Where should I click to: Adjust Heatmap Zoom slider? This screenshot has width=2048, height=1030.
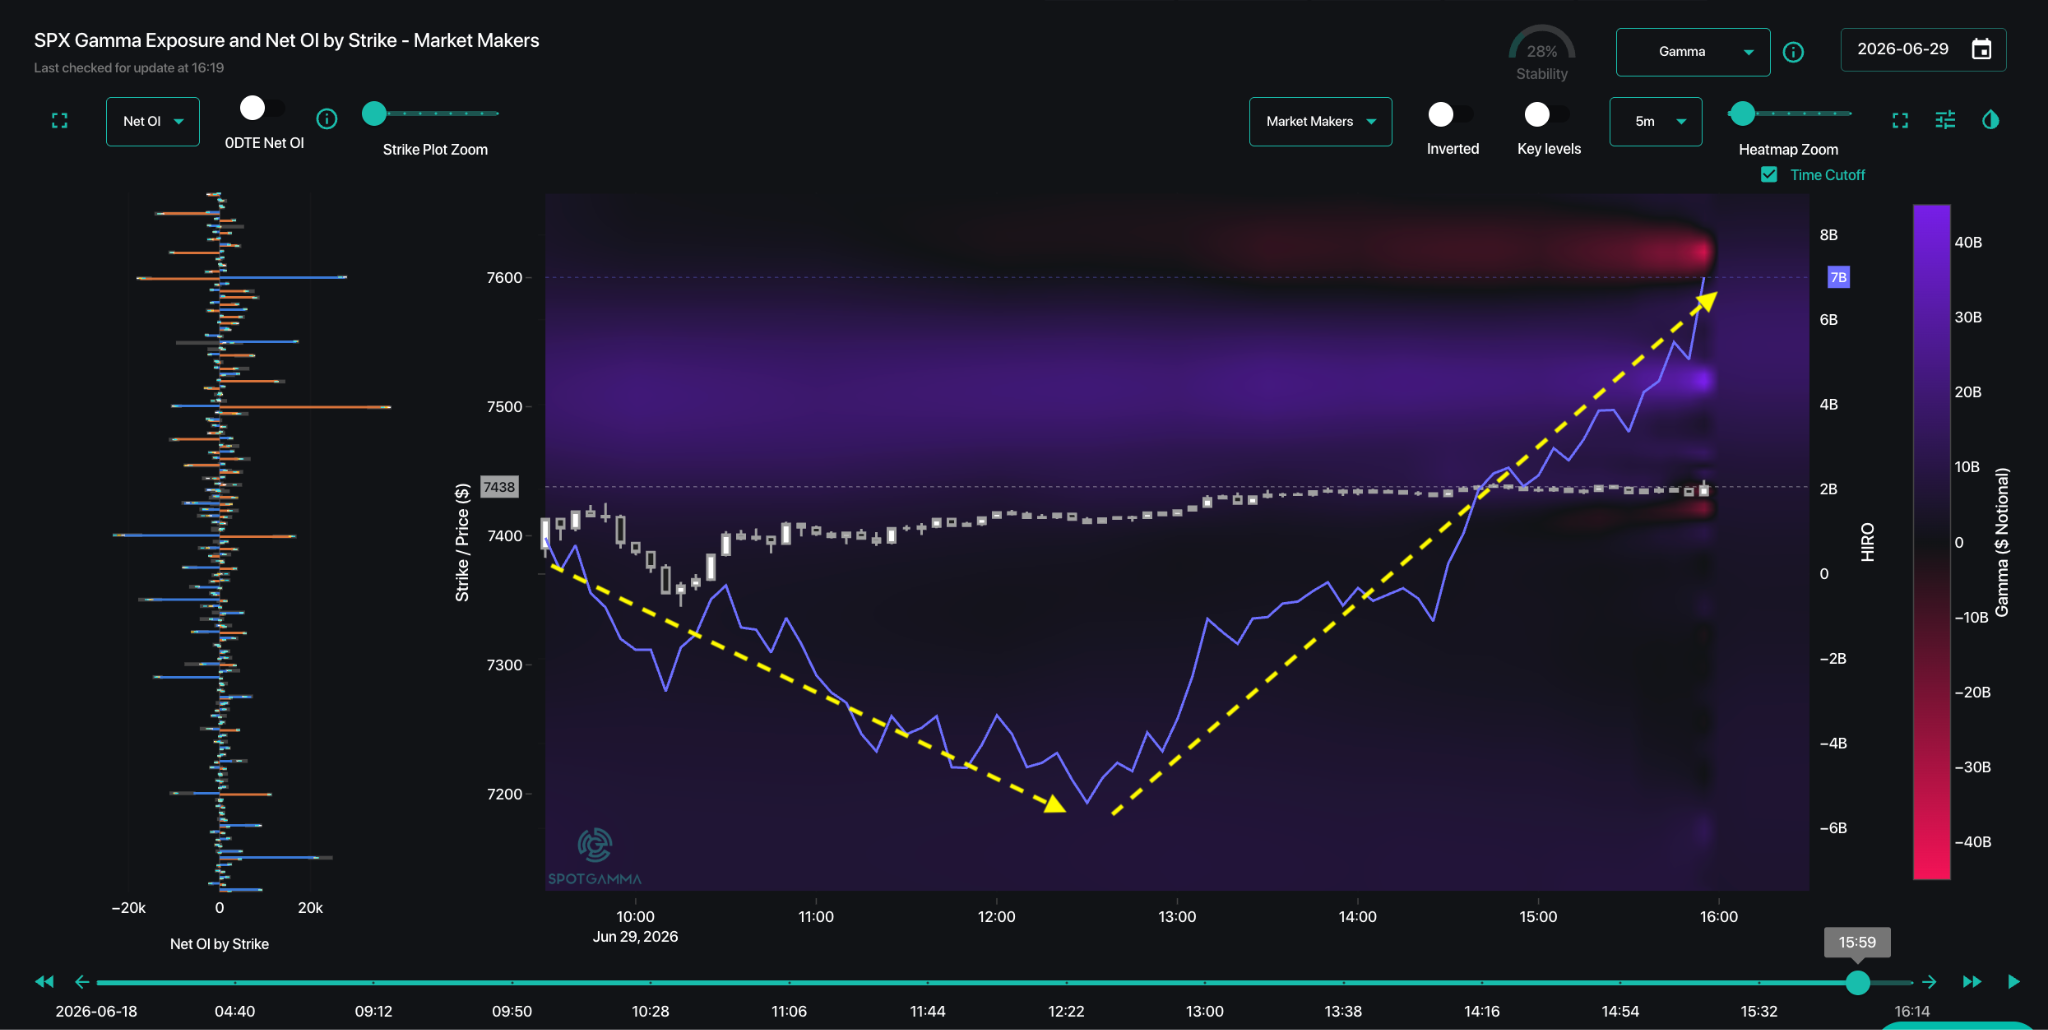coord(1742,114)
